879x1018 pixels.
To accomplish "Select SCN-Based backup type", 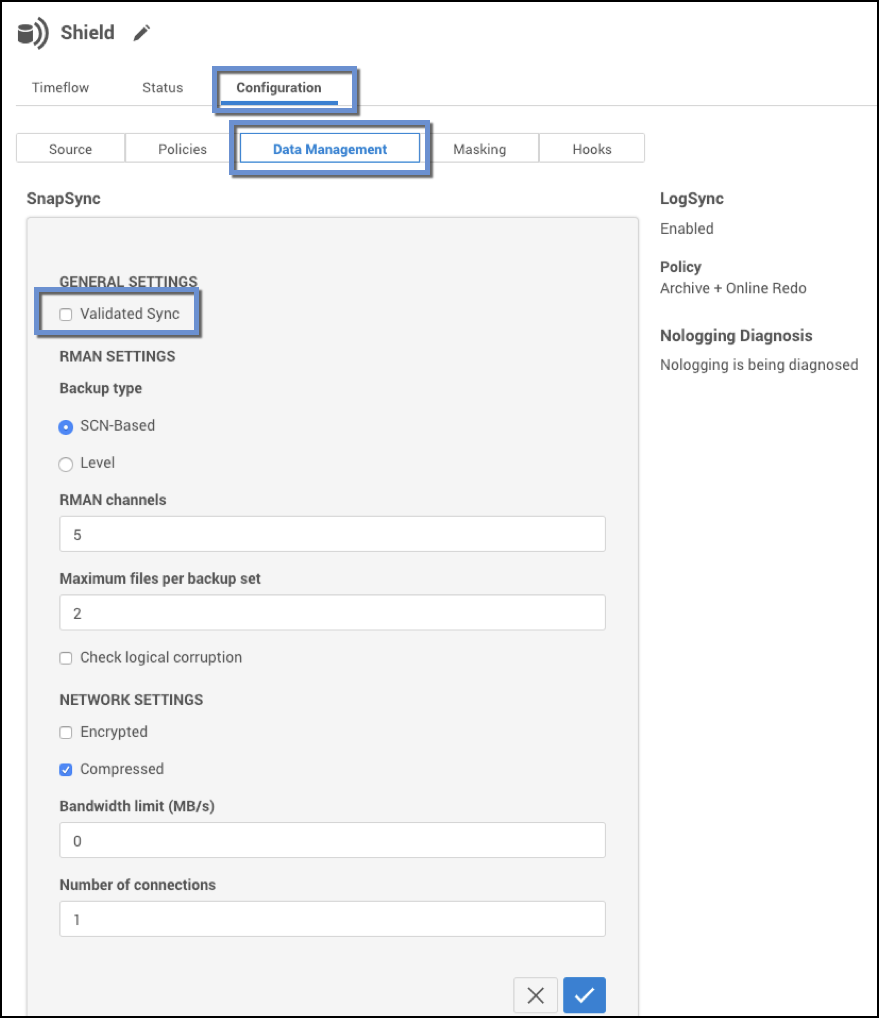I will coord(66,426).
